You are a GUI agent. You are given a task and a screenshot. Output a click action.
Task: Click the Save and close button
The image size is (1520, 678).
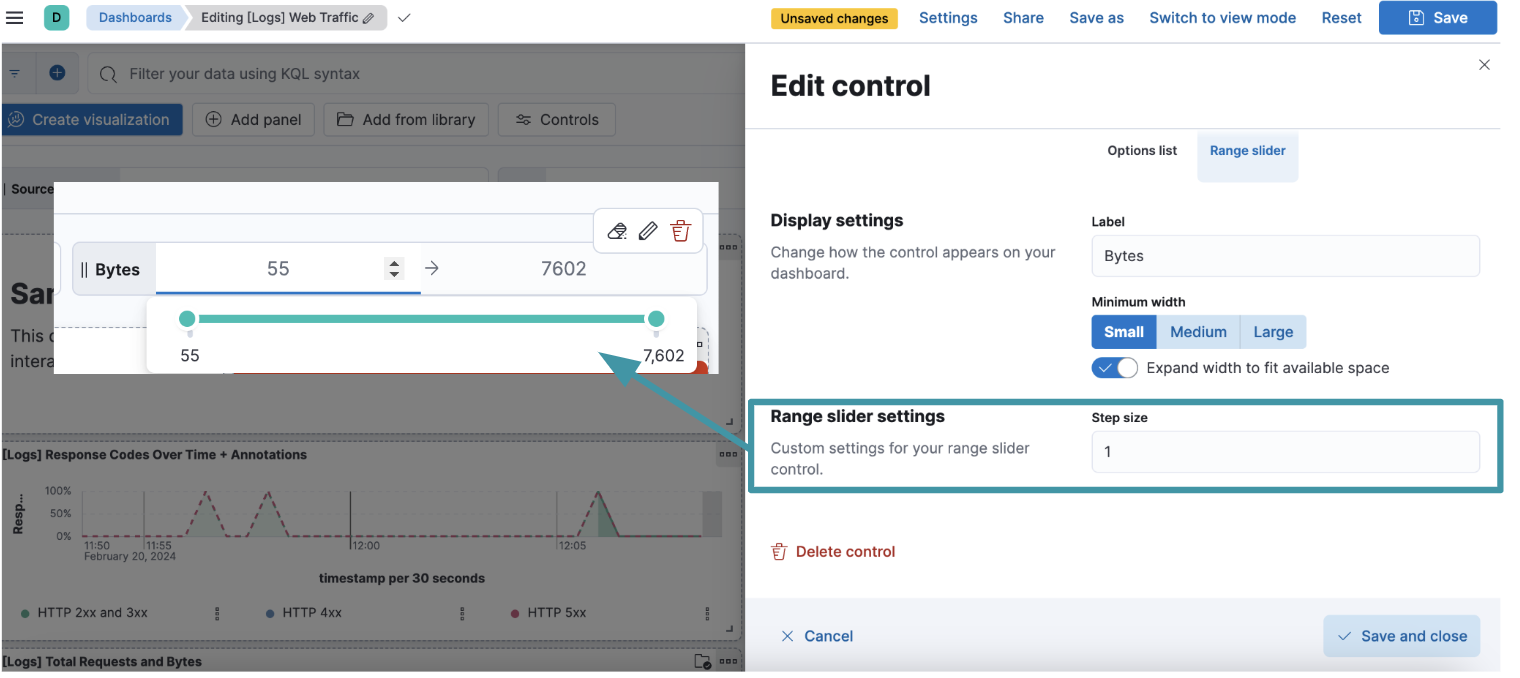pyautogui.click(x=1401, y=635)
